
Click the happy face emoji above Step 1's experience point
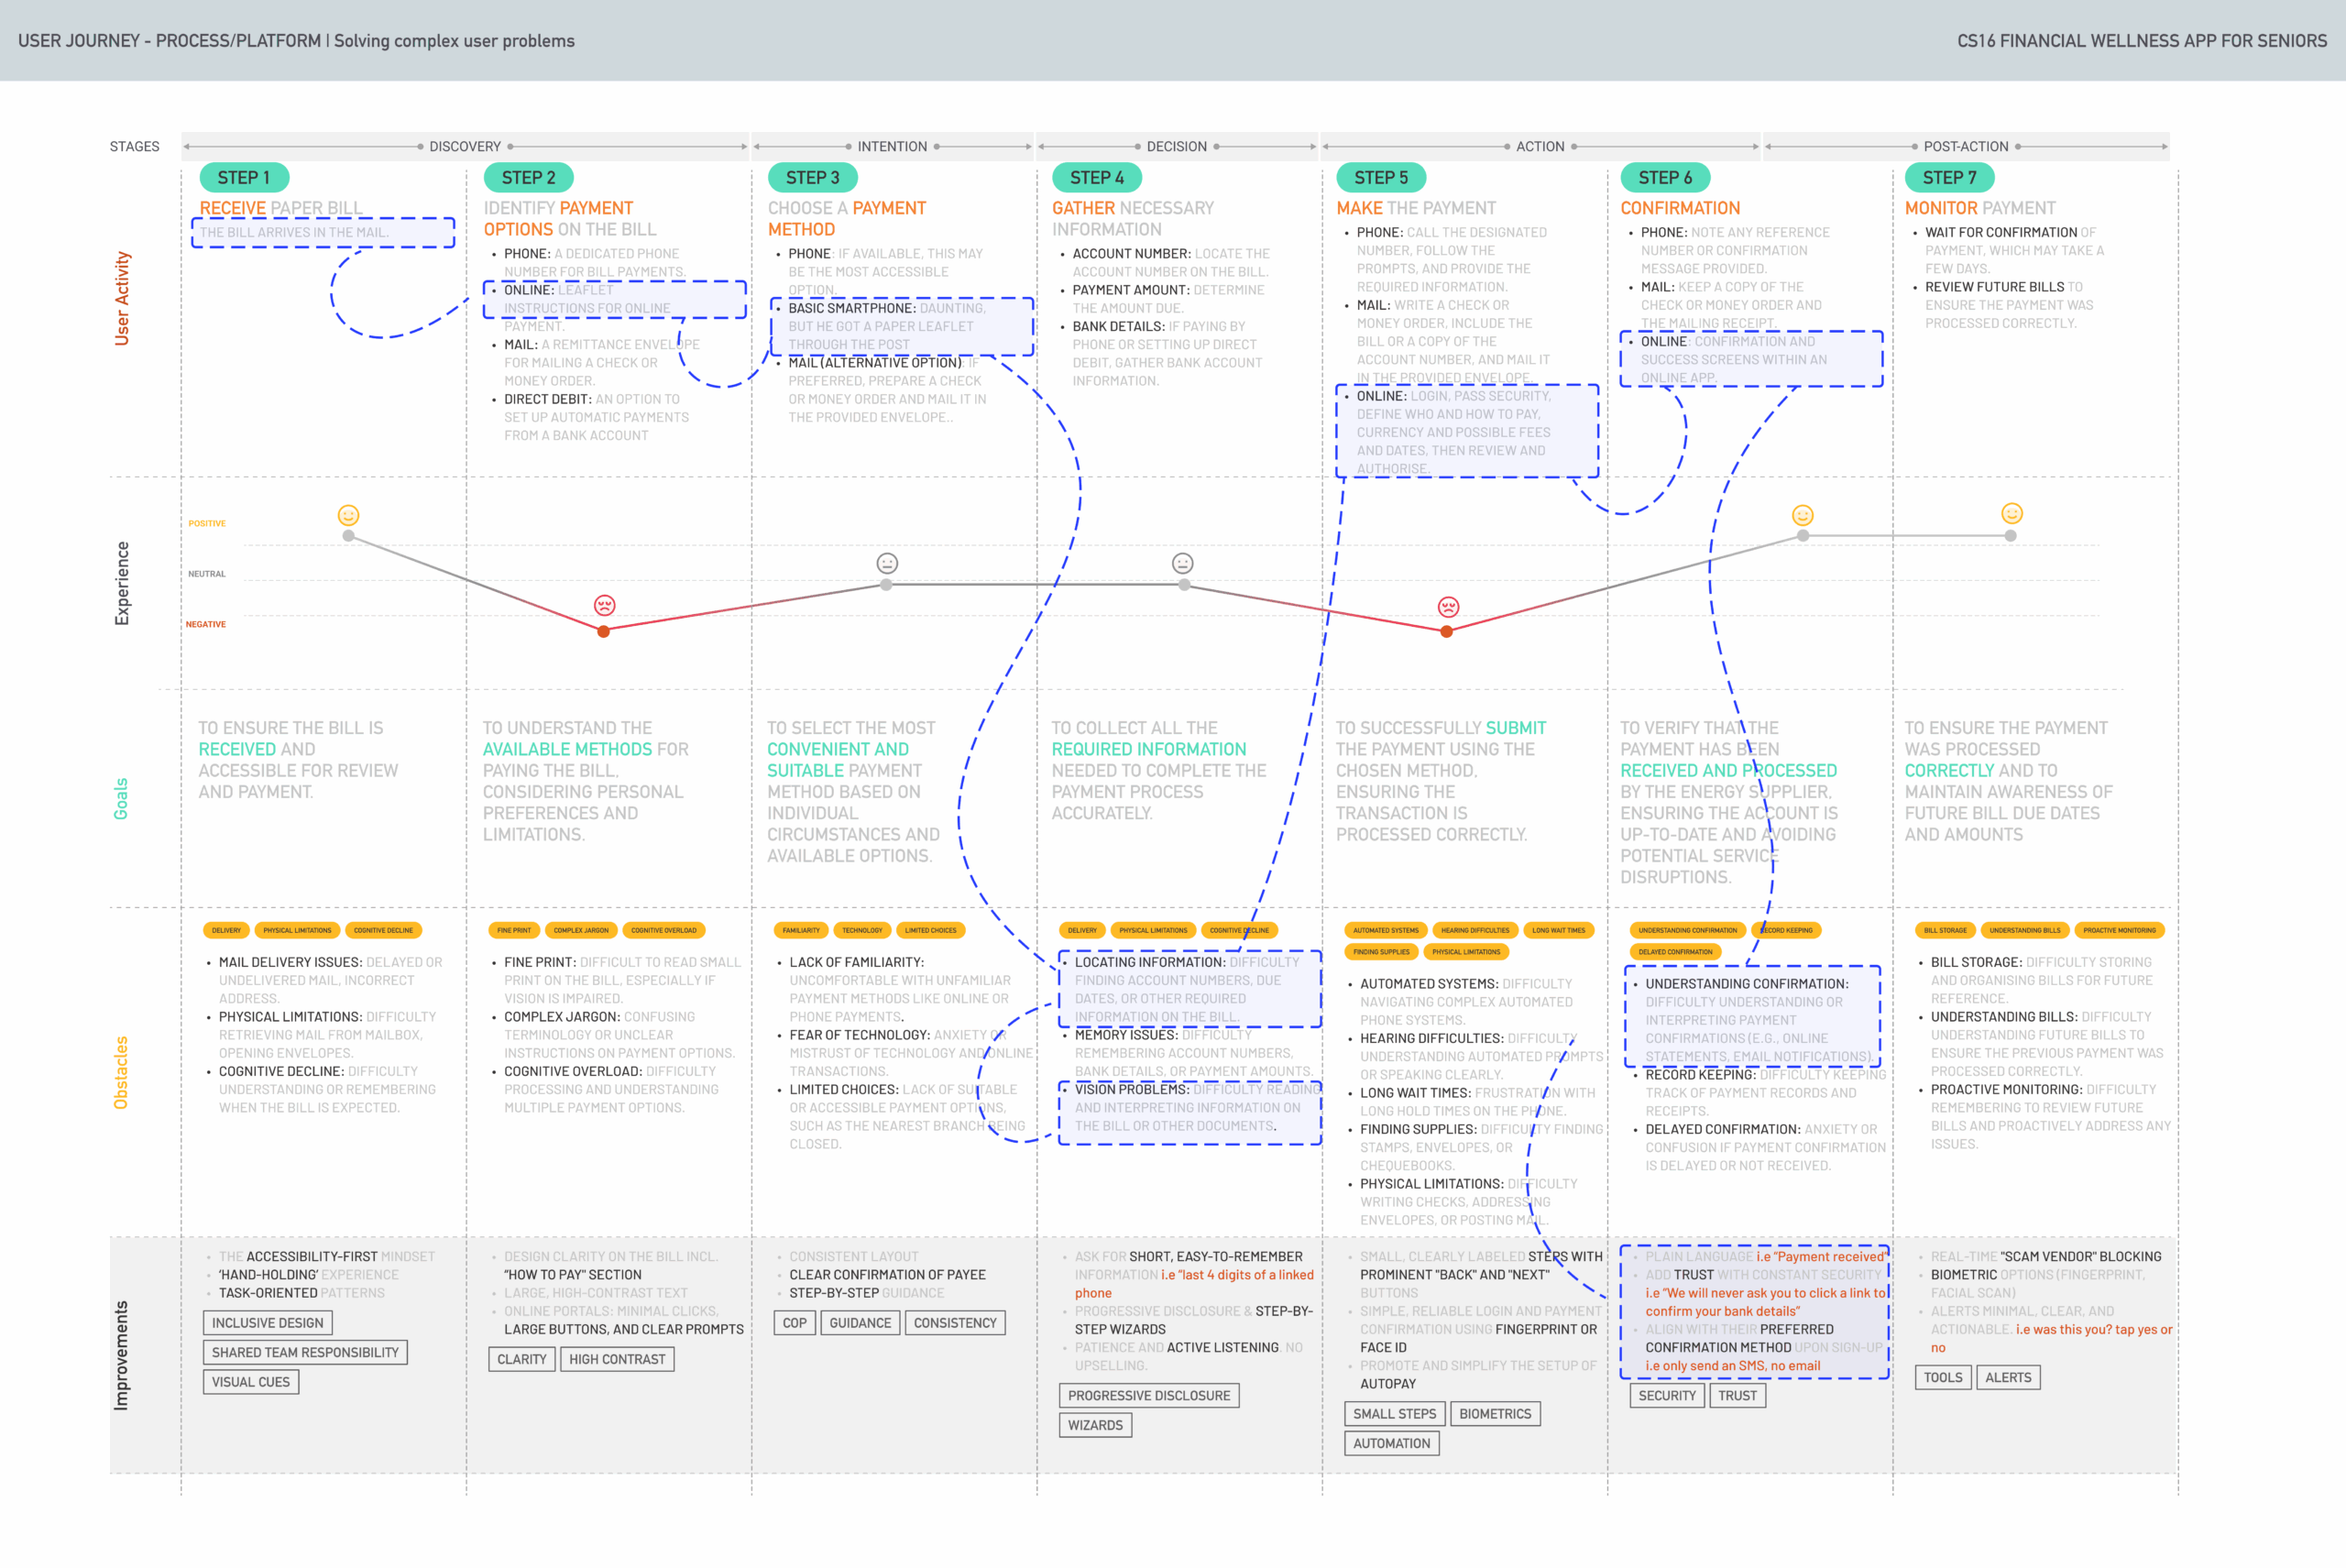(348, 515)
